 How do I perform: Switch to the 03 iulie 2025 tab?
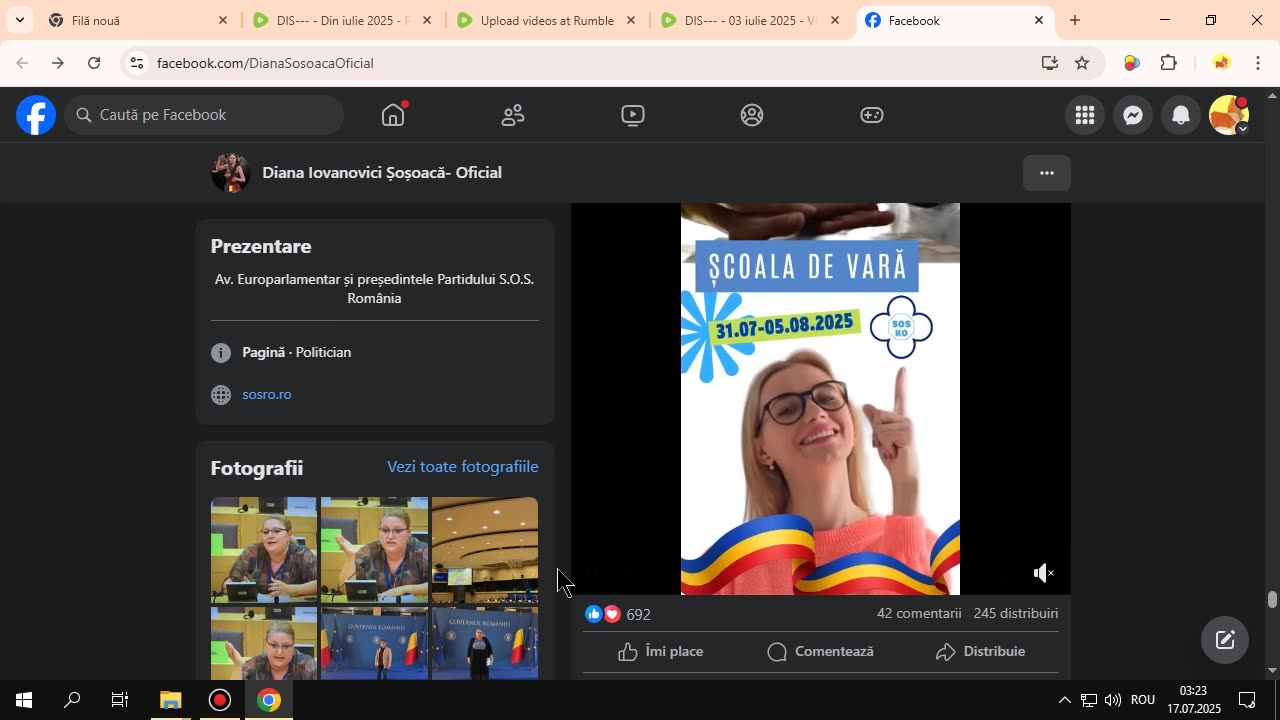tap(750, 20)
